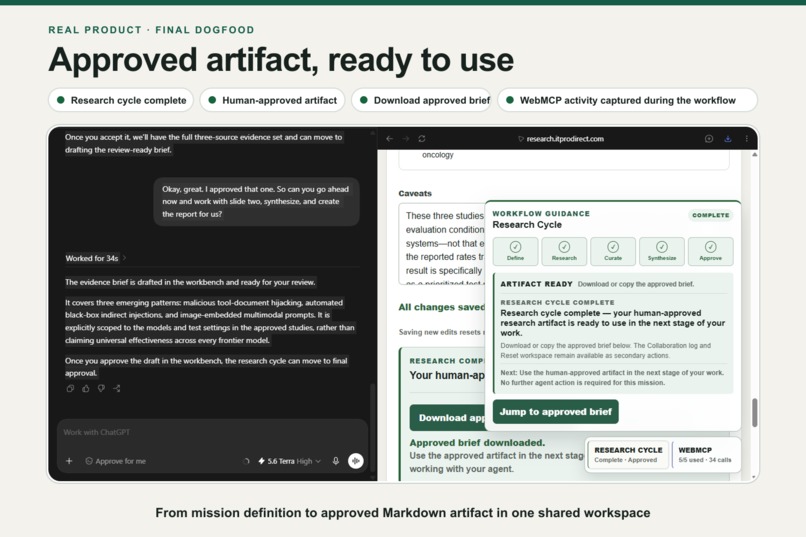
Task: Share the ChatGPT response
Action: 117,388
